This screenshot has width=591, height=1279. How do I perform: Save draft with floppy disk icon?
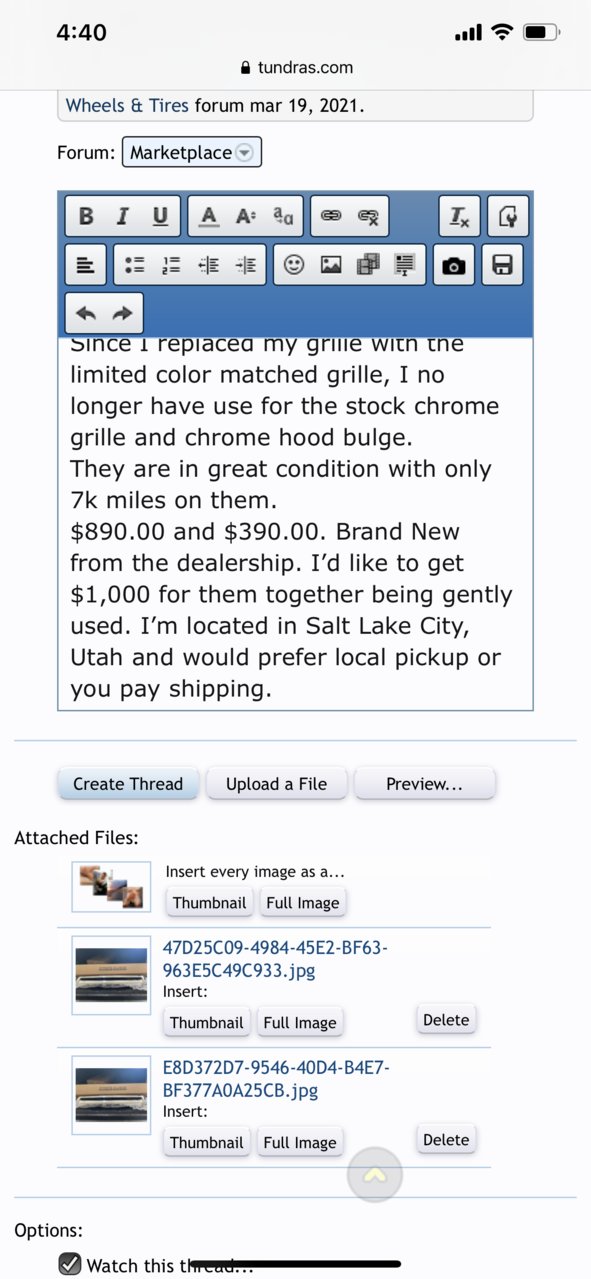tap(503, 265)
